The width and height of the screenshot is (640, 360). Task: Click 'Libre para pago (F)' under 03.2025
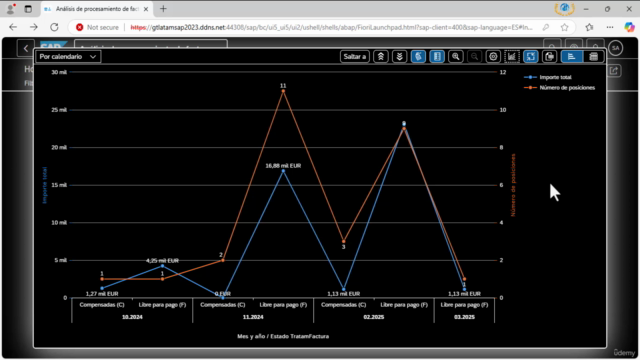tap(464, 305)
